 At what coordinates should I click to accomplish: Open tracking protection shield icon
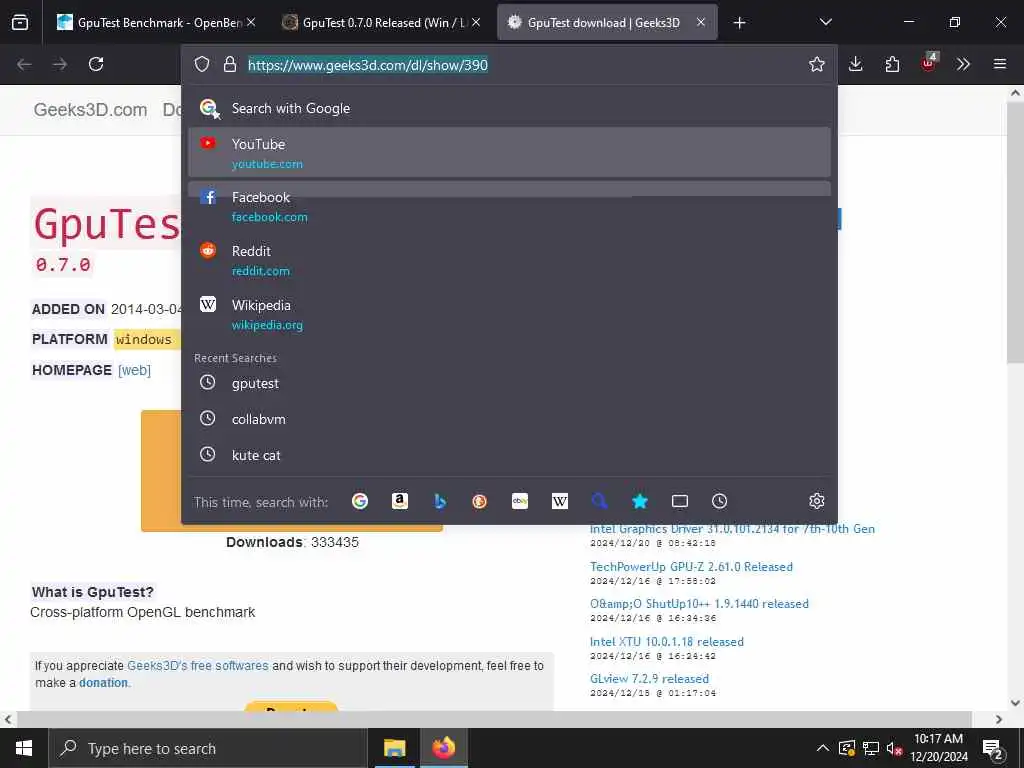(x=202, y=64)
